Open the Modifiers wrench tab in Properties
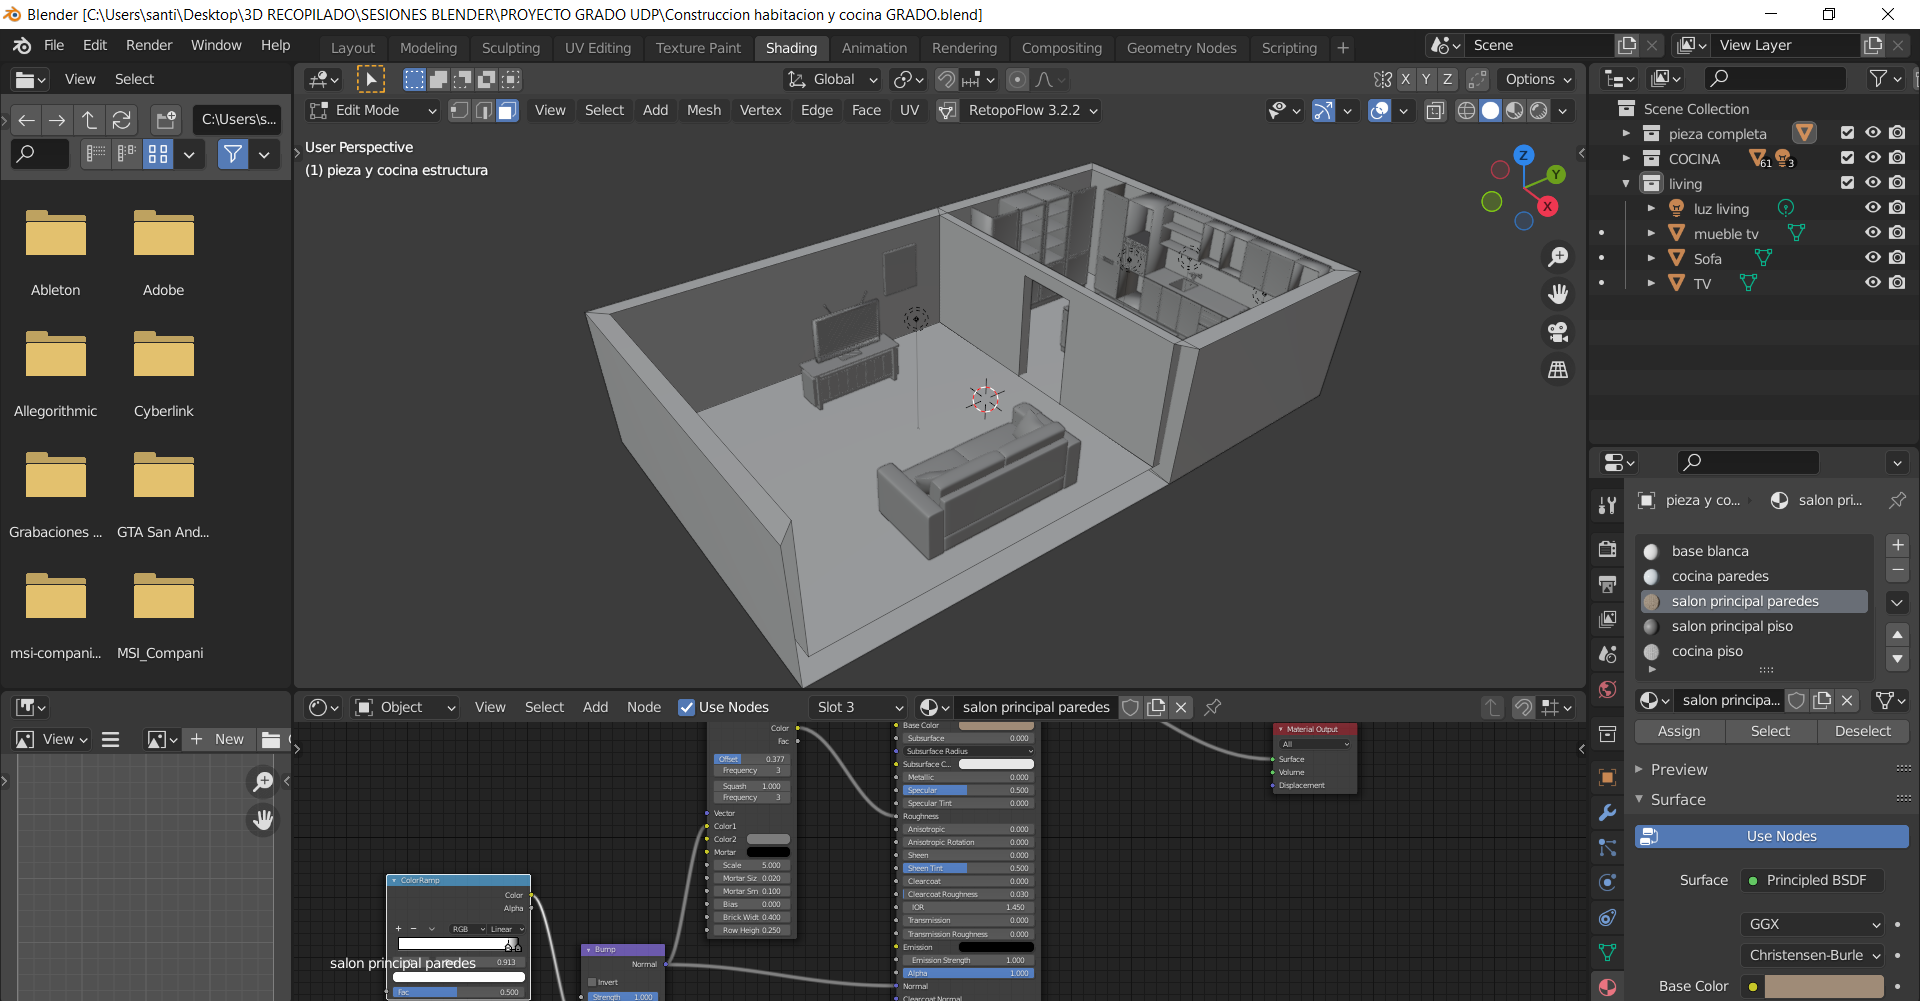The image size is (1920, 1001). [x=1607, y=813]
